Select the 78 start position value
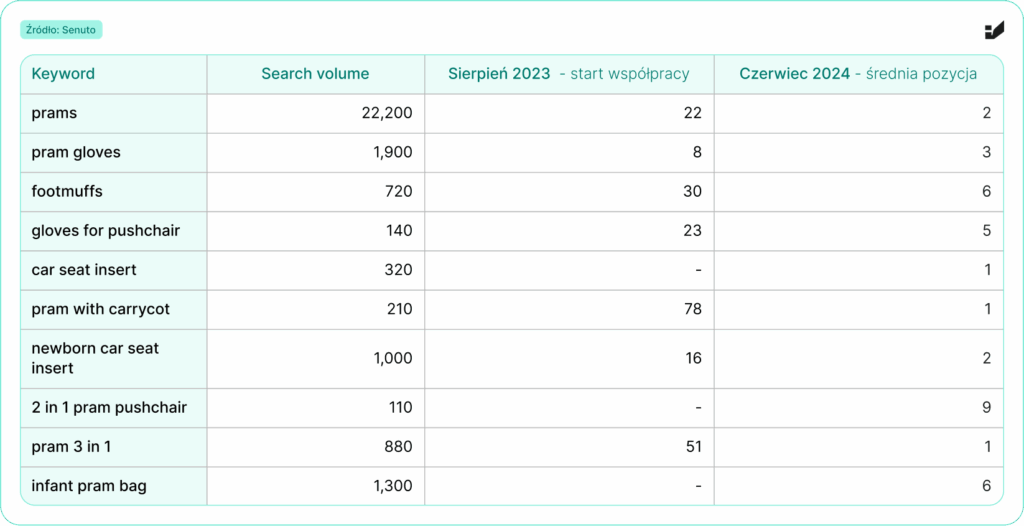 pos(693,309)
